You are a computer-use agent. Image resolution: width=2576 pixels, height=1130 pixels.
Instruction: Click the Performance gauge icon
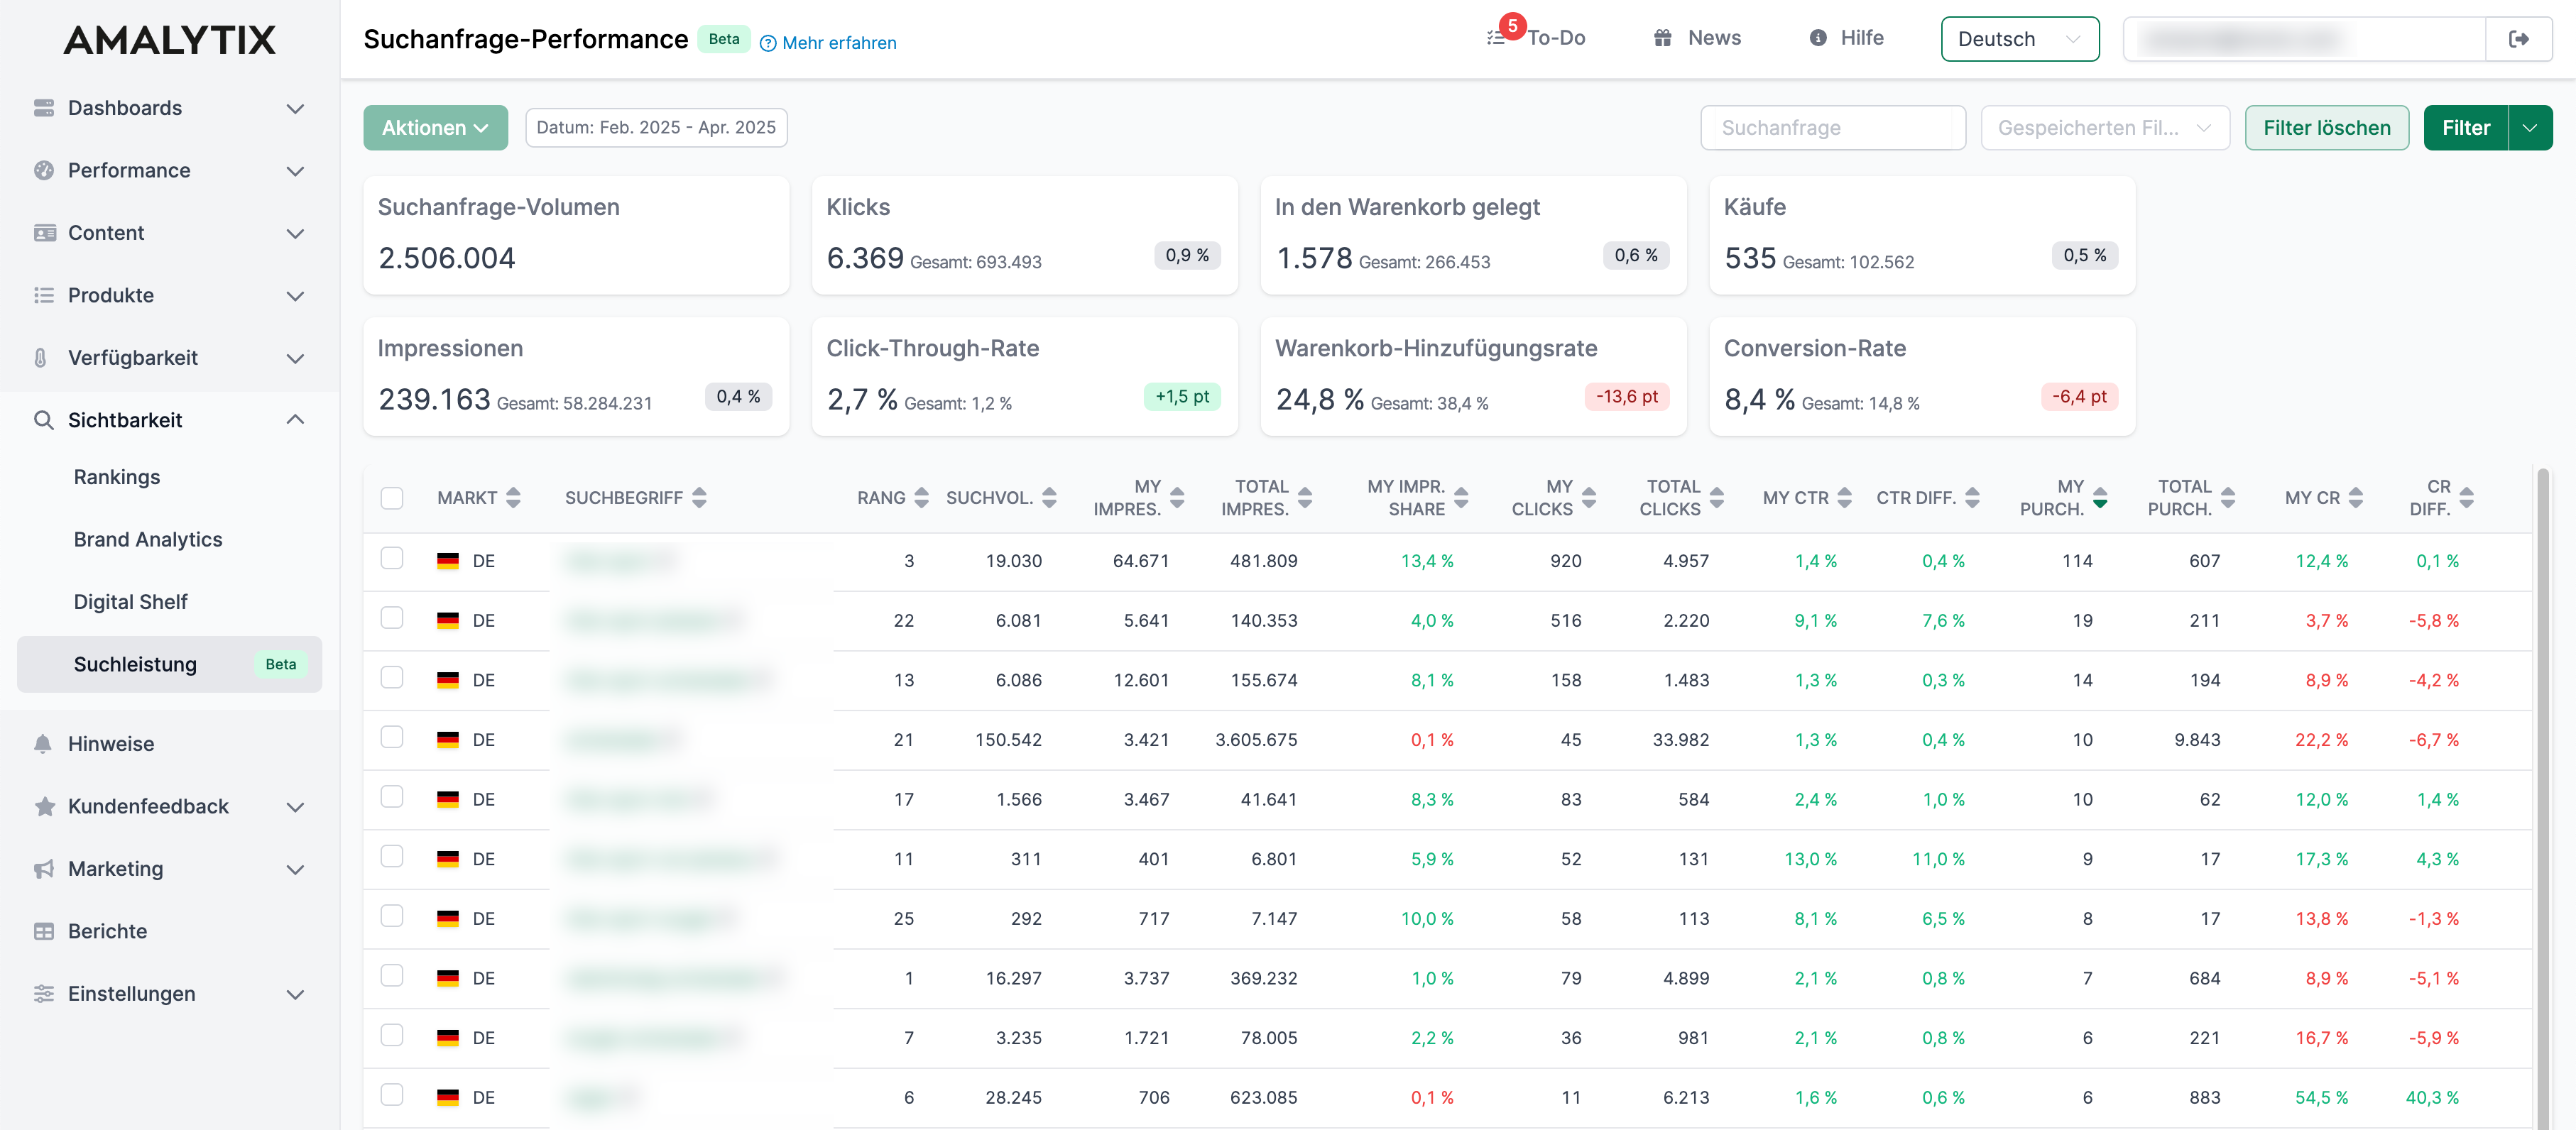pyautogui.click(x=43, y=170)
